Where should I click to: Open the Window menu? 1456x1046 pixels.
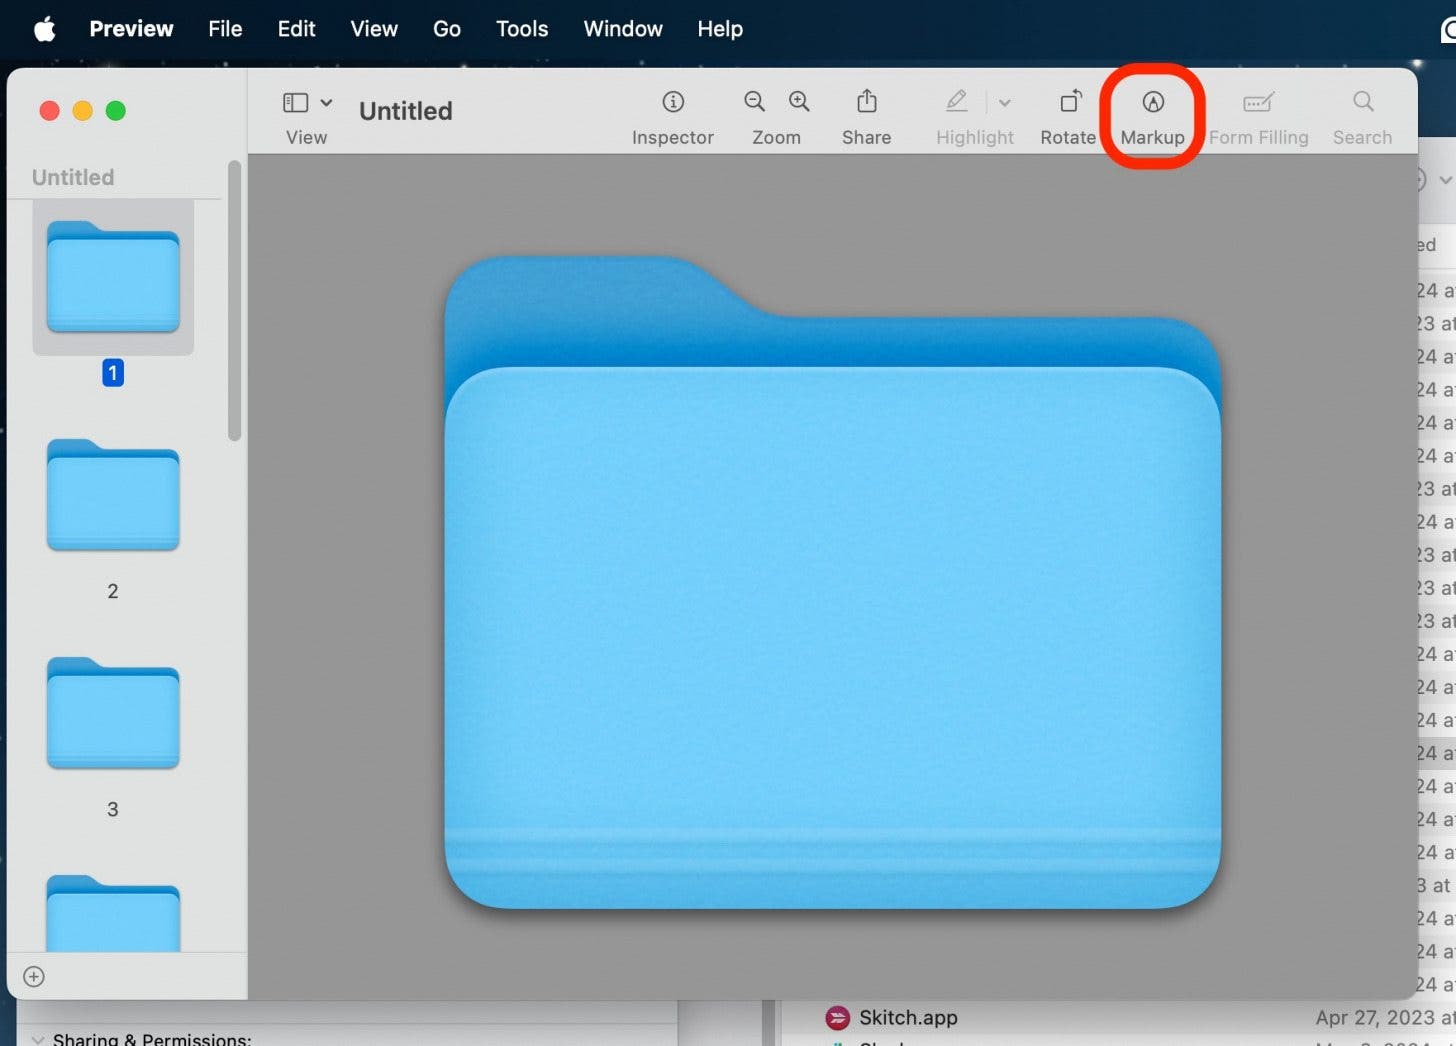pos(622,29)
